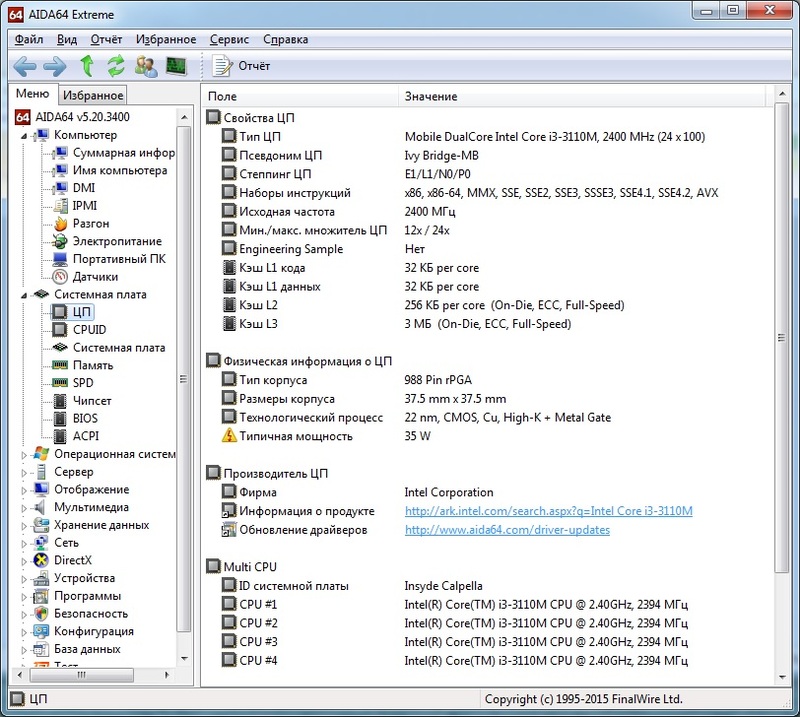800x717 pixels.
Task: Click the Чипсет chip icon
Action: click(x=60, y=401)
